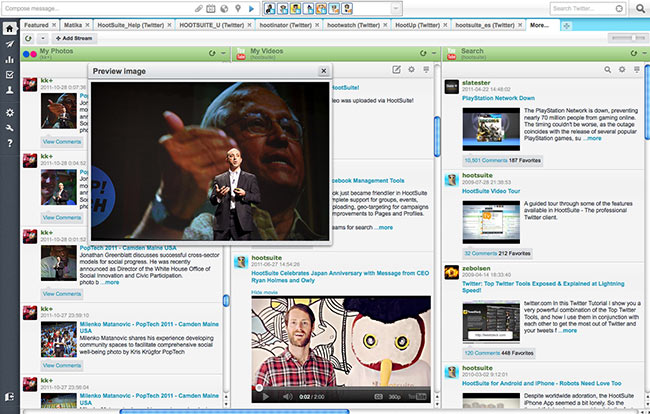The image size is (650, 414).
Task: Open stream options menu icon in My Videos
Action: click(426, 70)
